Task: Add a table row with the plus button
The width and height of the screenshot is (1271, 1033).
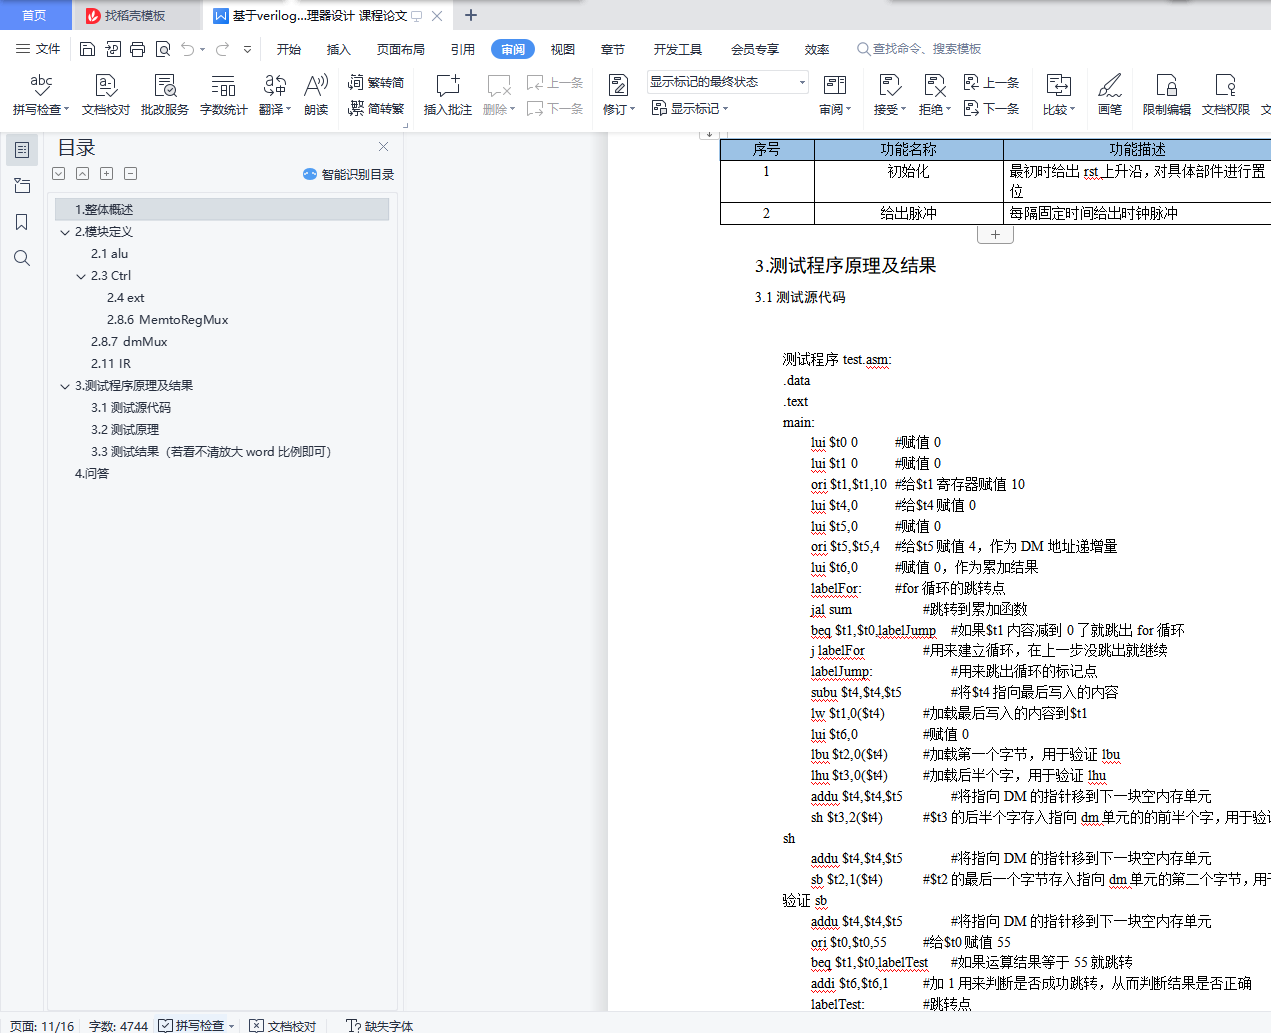Action: click(995, 234)
